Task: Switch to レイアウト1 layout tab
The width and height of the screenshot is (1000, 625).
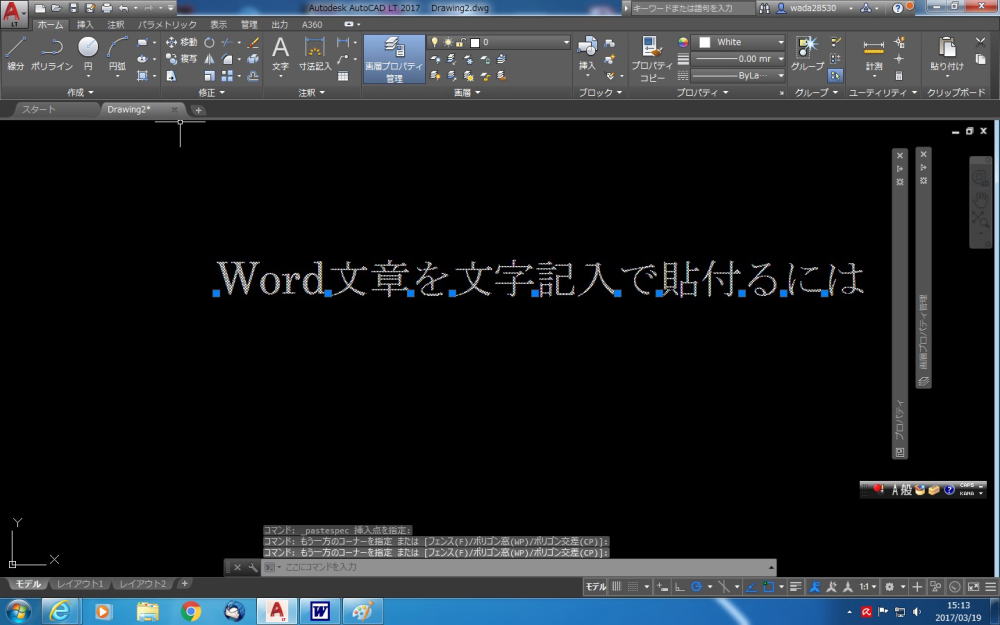Action: (x=80, y=584)
